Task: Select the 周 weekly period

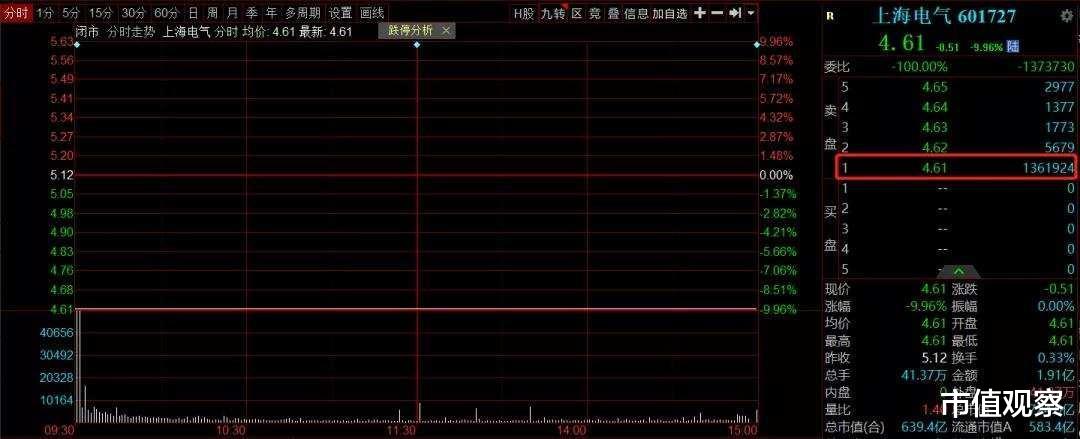Action: click(213, 13)
